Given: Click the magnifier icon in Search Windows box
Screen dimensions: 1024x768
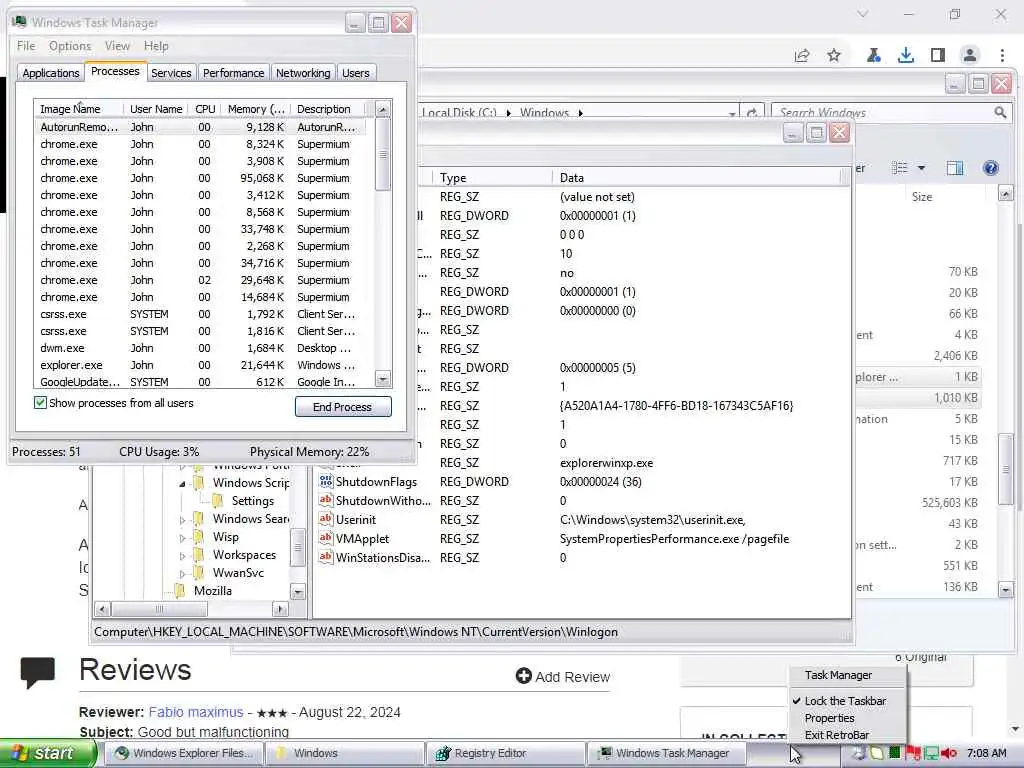Looking at the screenshot, I should [x=1000, y=112].
